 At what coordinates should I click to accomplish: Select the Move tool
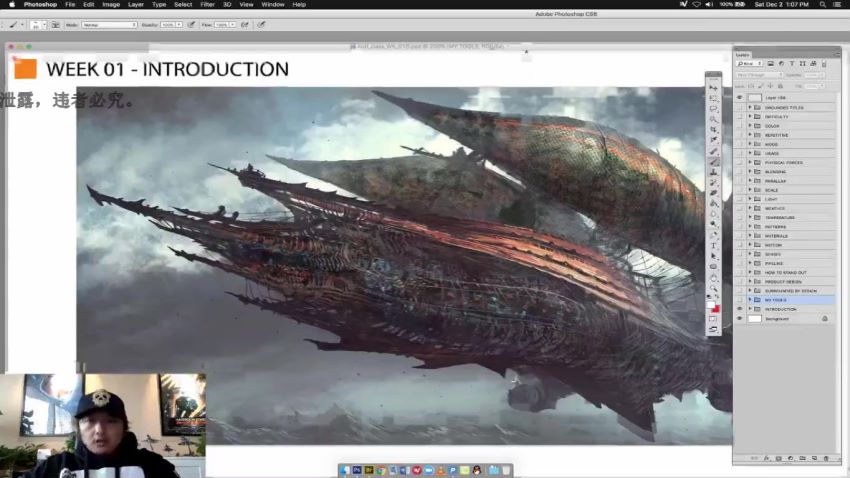713,88
